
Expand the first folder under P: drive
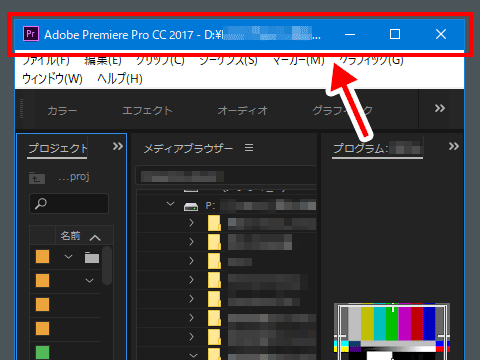(x=191, y=223)
